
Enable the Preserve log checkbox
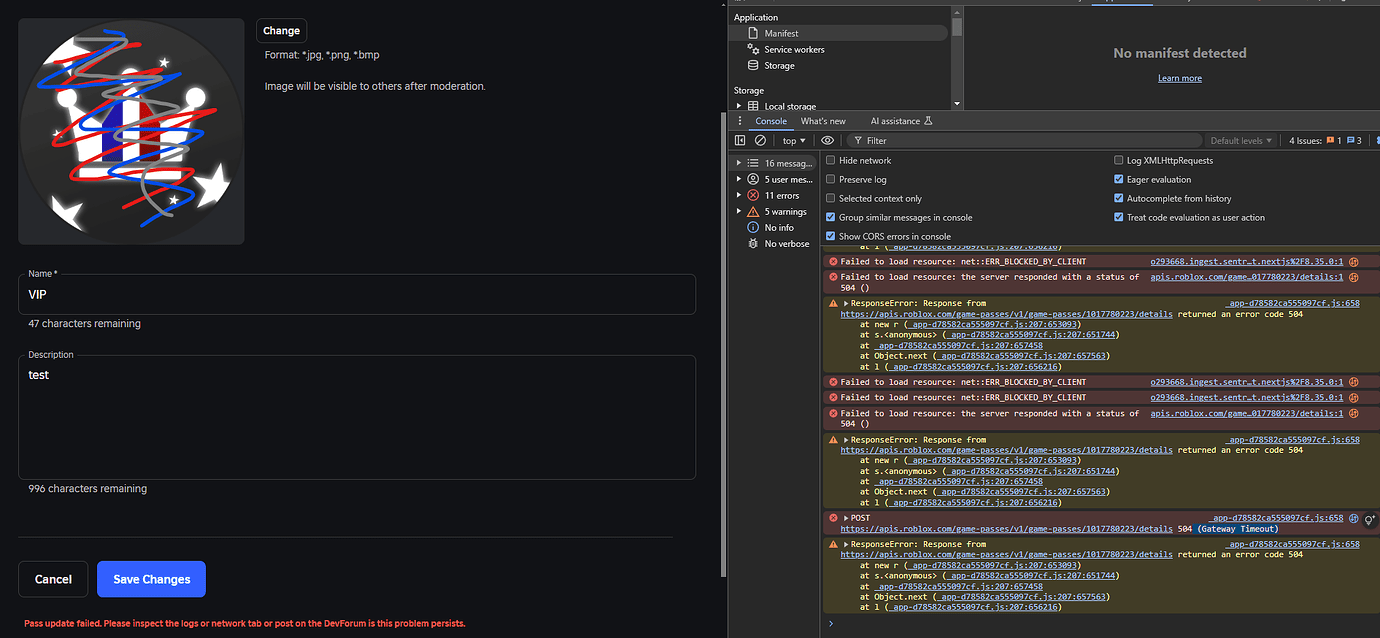coord(830,180)
